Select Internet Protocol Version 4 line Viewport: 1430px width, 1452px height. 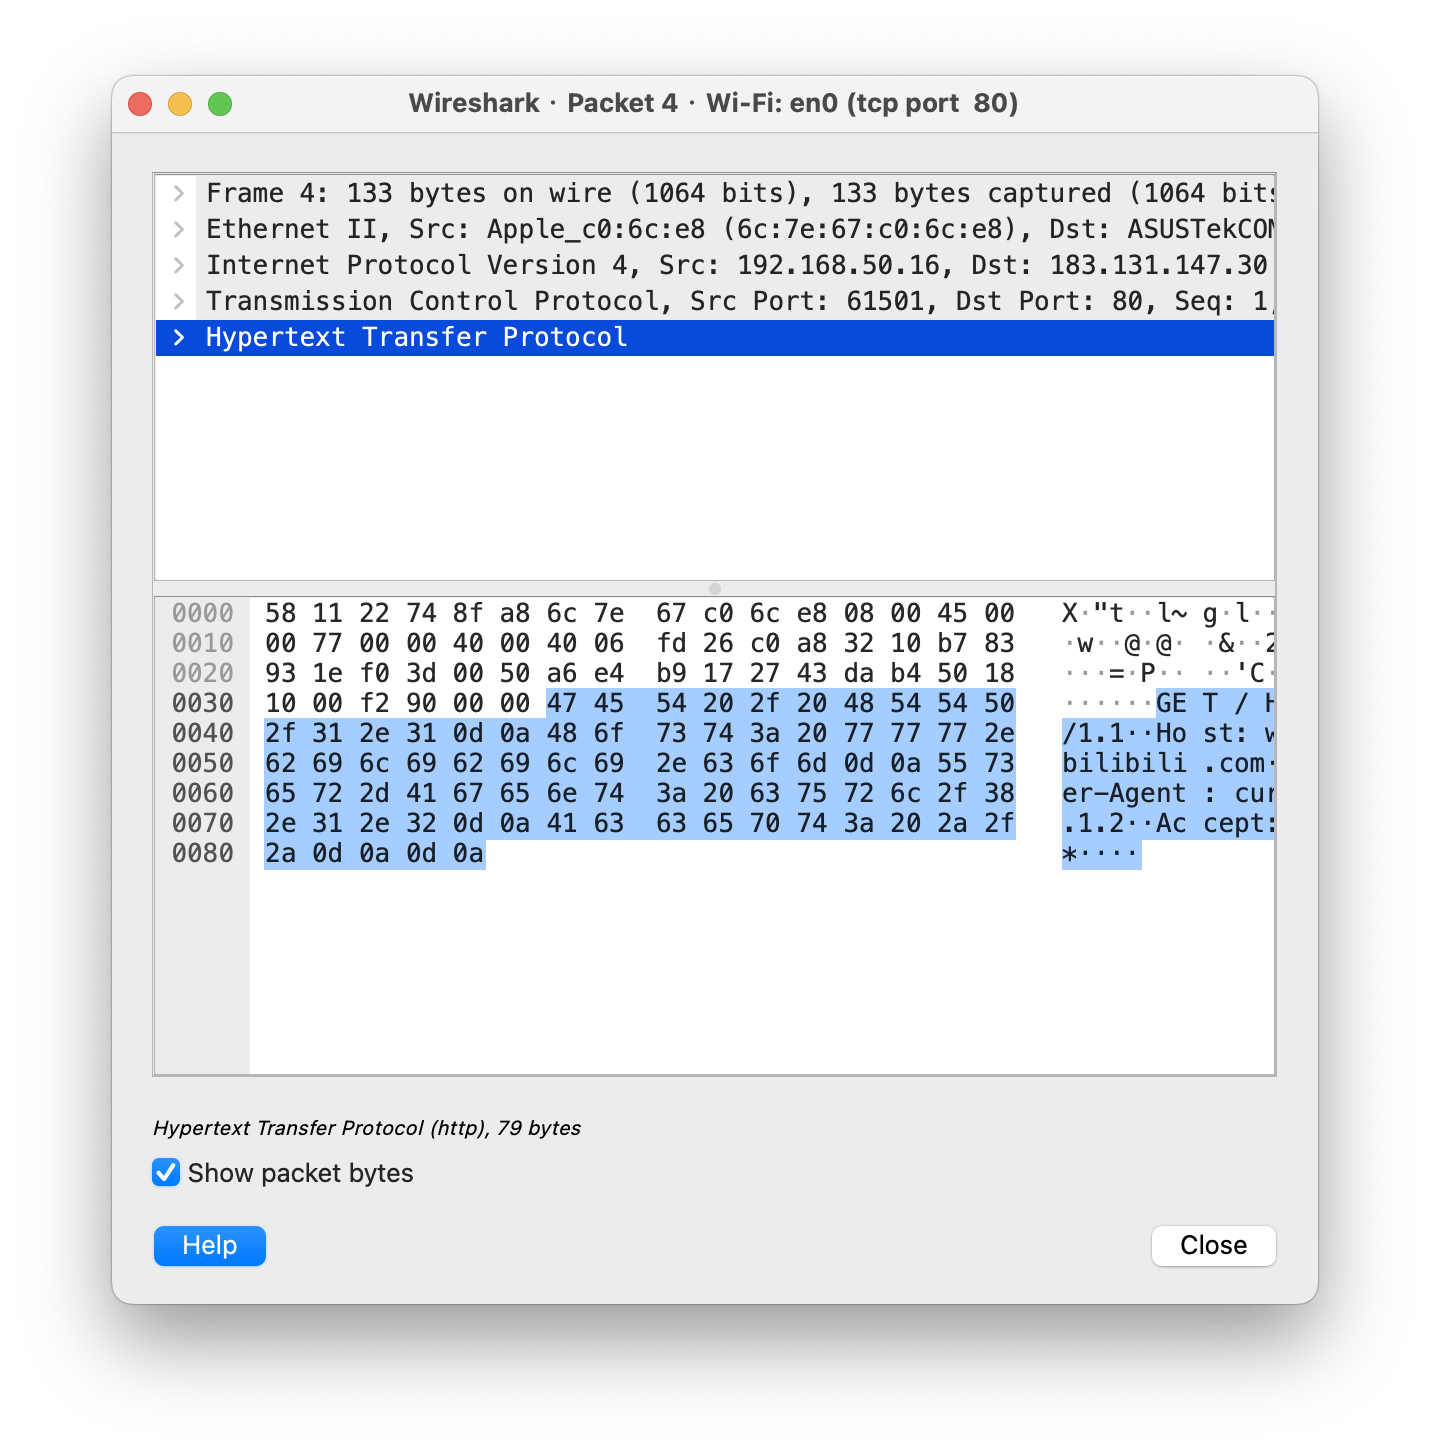(715, 265)
